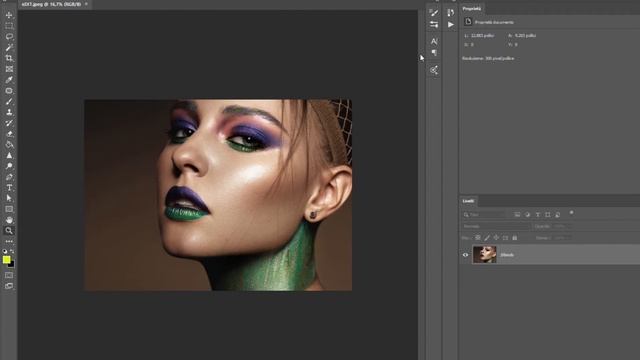Lock all layer attributes

tap(515, 238)
